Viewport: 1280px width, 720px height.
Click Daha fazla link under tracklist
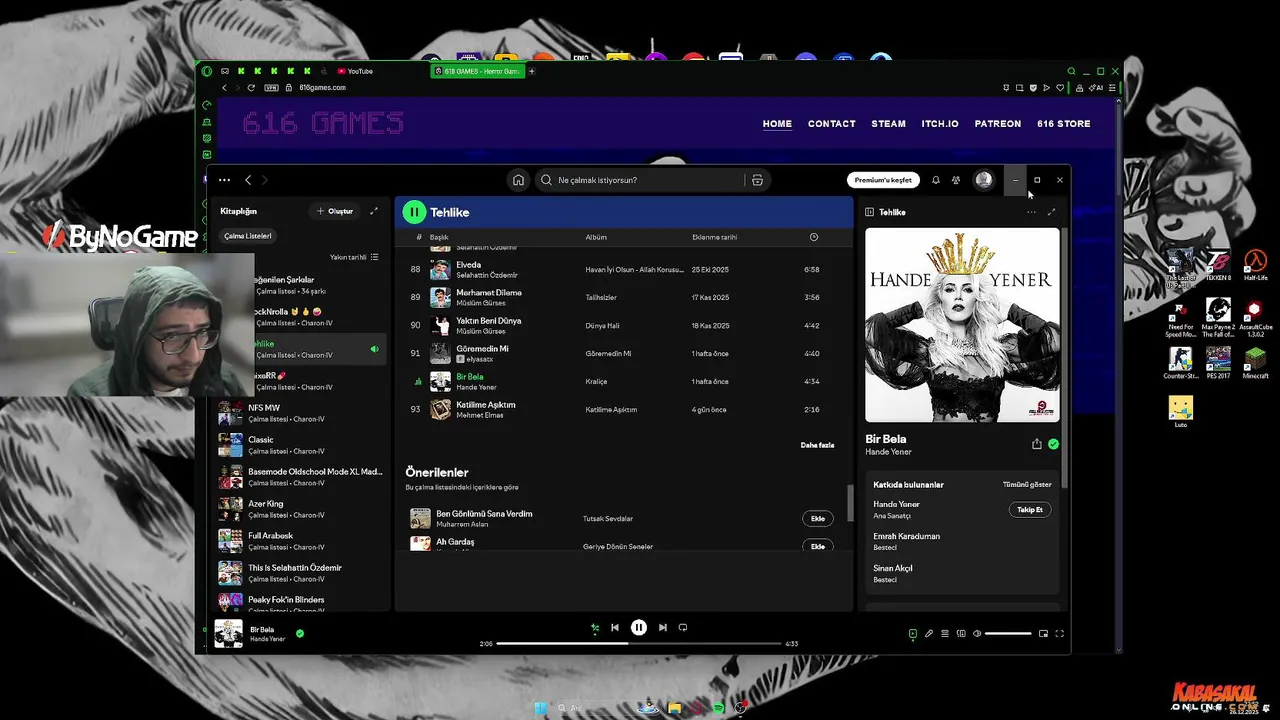817,445
